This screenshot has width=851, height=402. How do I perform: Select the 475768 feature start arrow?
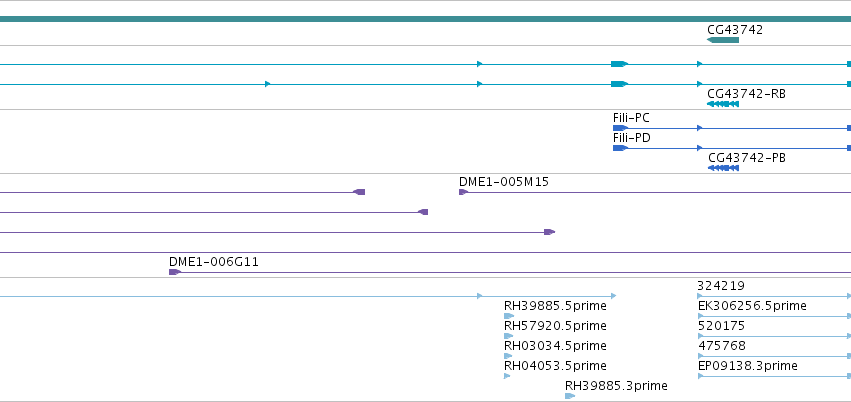(x=700, y=356)
